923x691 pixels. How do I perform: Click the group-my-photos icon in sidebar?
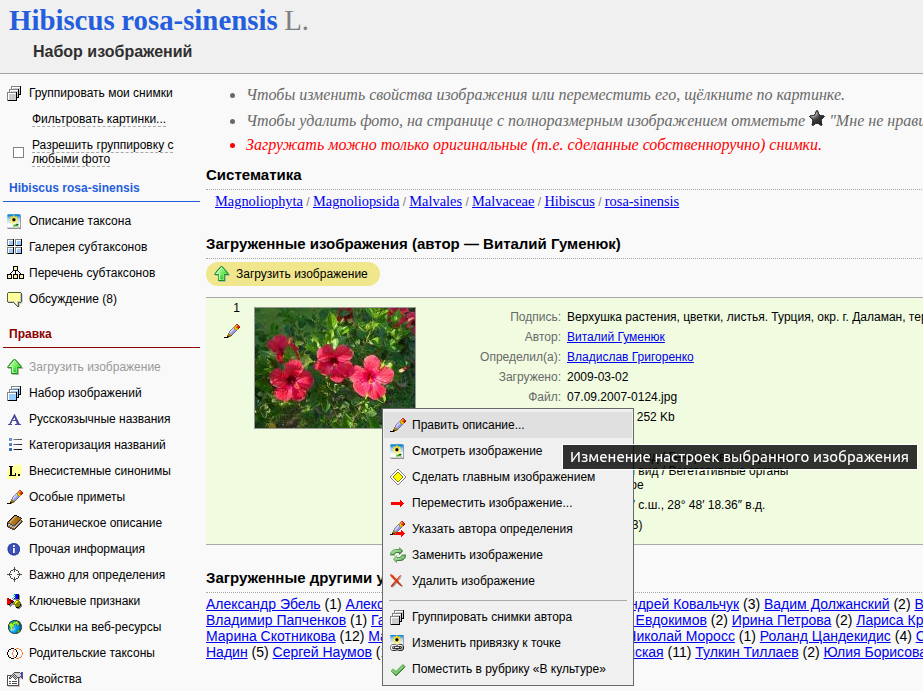click(x=14, y=94)
